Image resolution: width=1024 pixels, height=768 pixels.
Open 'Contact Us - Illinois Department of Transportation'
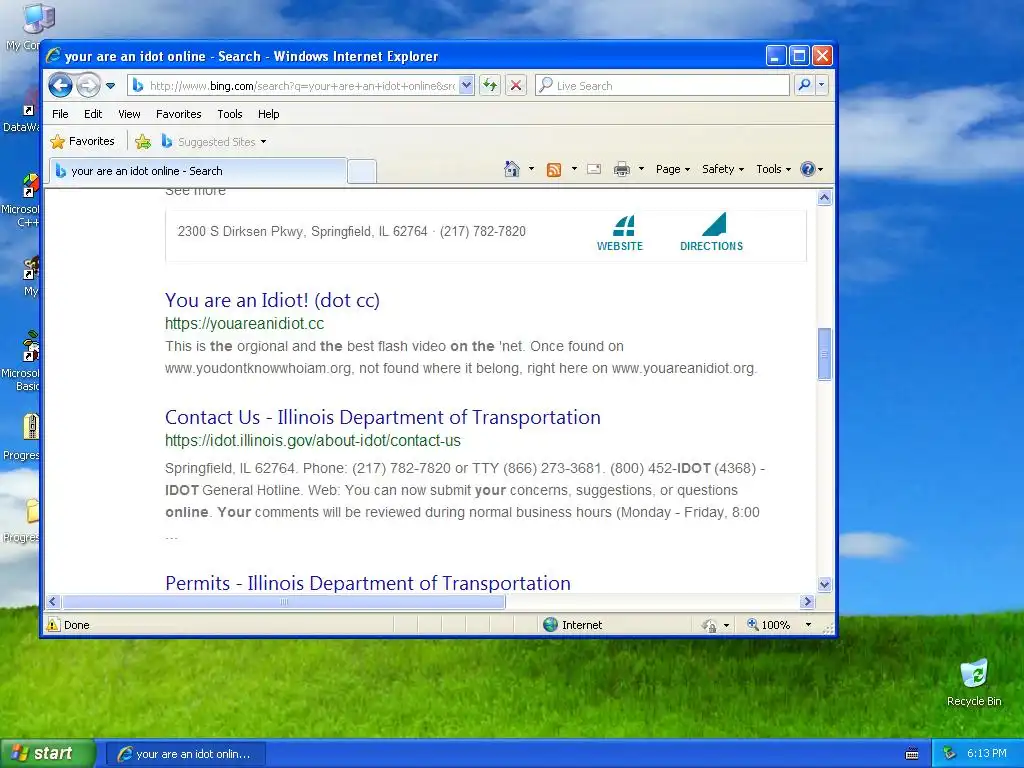(383, 417)
